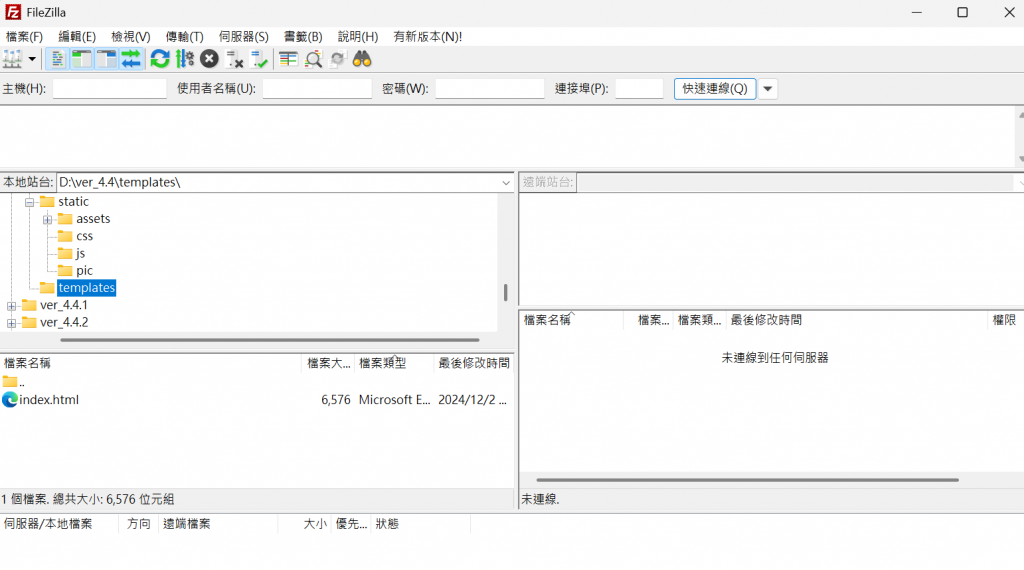Open quickconnect history dropdown arrow

[x=768, y=89]
